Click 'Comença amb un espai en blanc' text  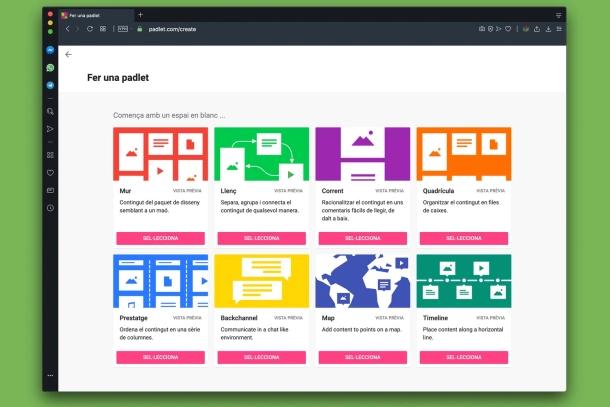[x=169, y=116]
